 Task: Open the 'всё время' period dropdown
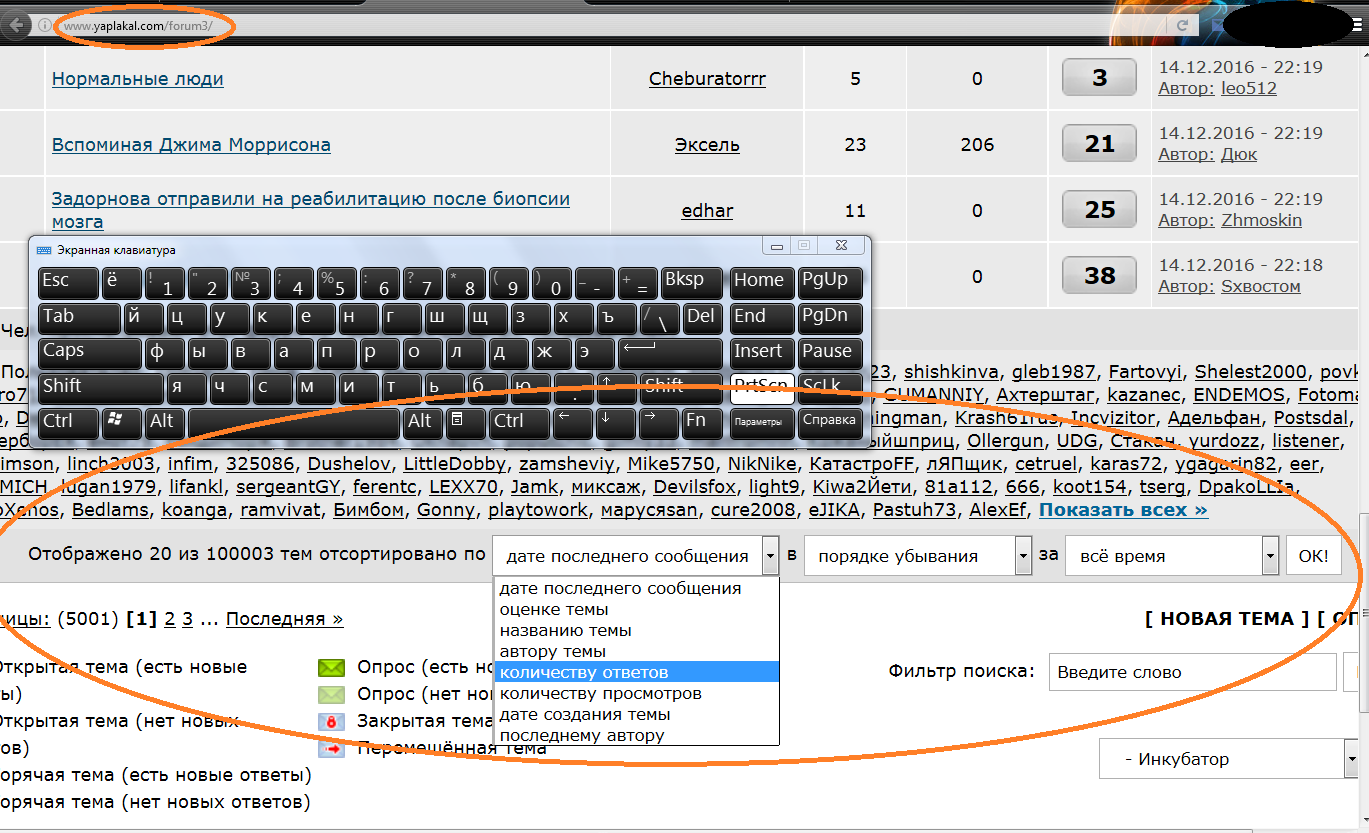point(1172,556)
